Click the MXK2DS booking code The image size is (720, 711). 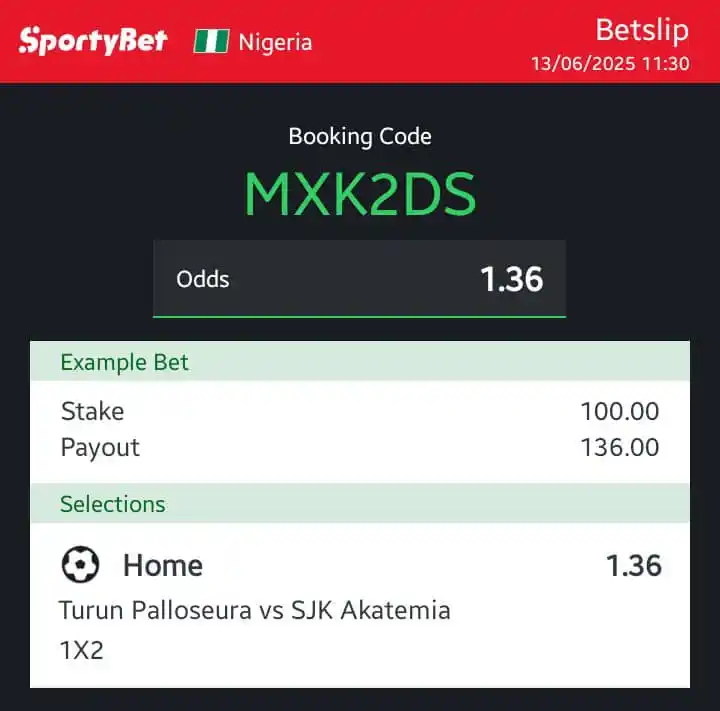tap(360, 193)
